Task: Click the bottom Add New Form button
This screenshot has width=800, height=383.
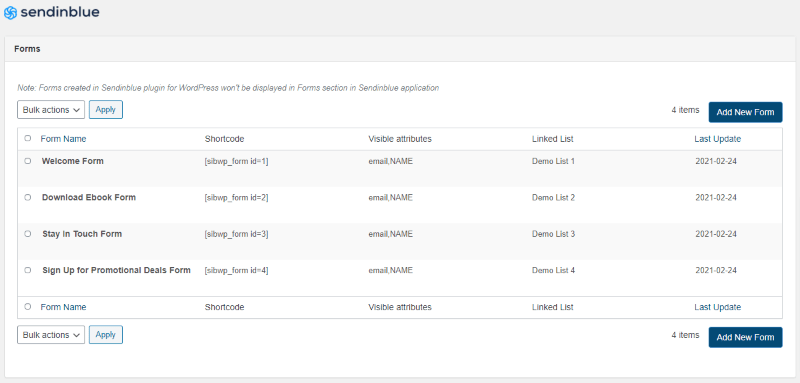Action: 745,337
